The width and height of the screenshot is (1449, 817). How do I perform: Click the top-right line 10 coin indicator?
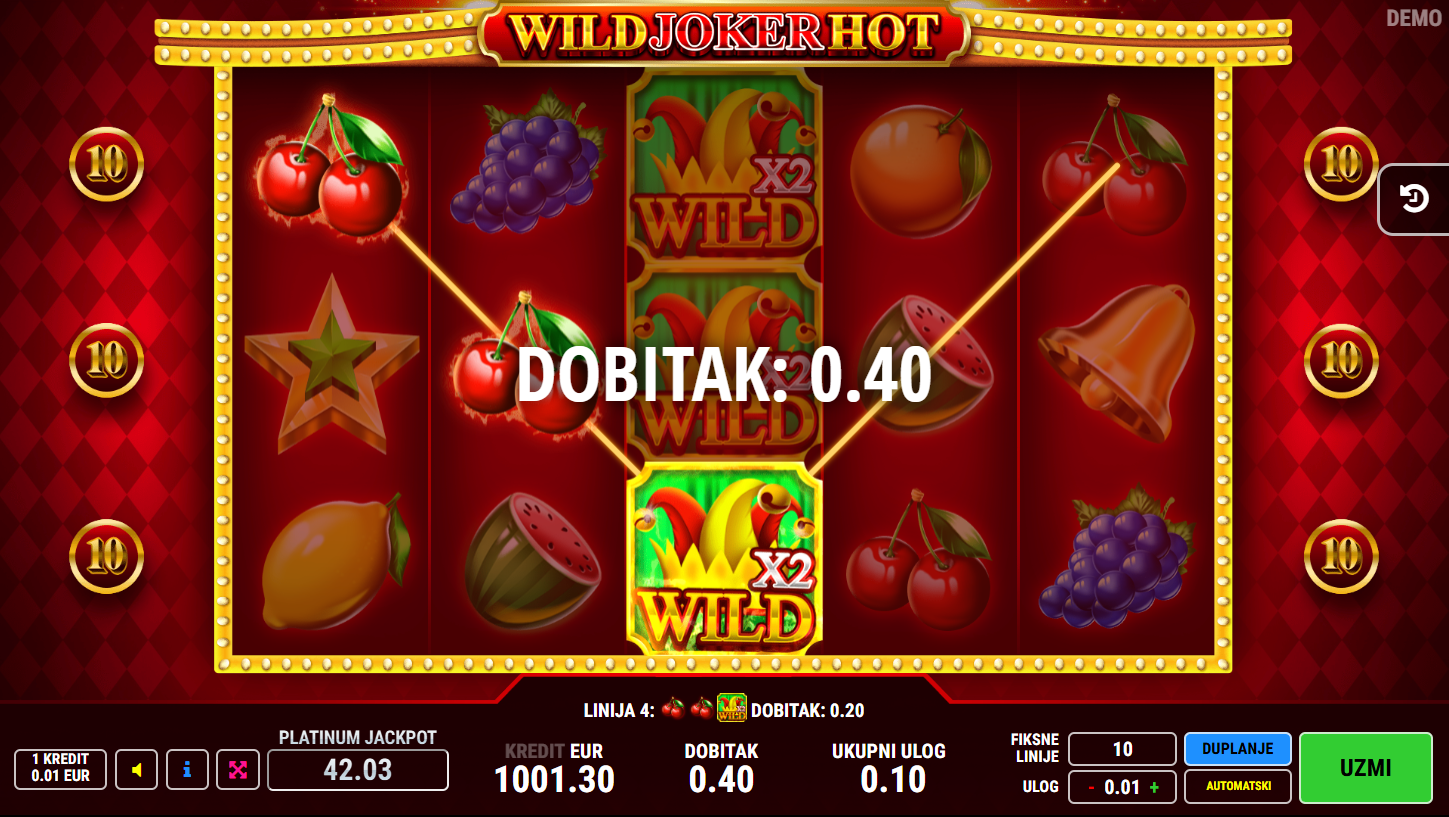click(x=1341, y=165)
